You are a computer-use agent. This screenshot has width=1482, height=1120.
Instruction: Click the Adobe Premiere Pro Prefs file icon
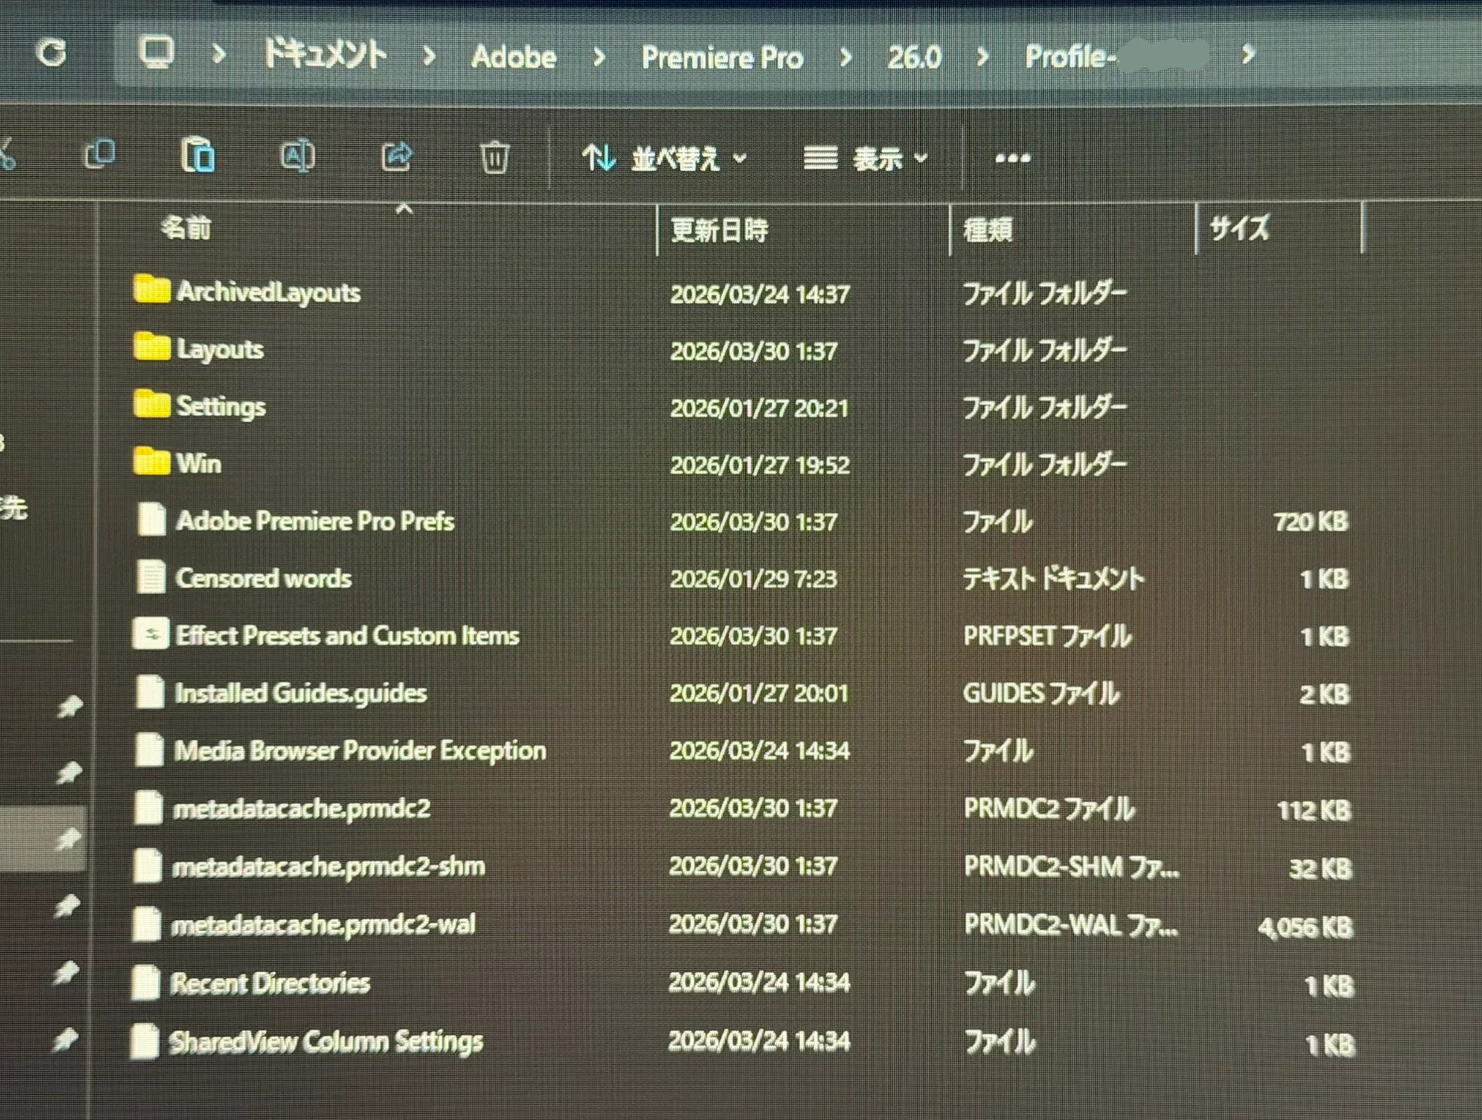152,519
